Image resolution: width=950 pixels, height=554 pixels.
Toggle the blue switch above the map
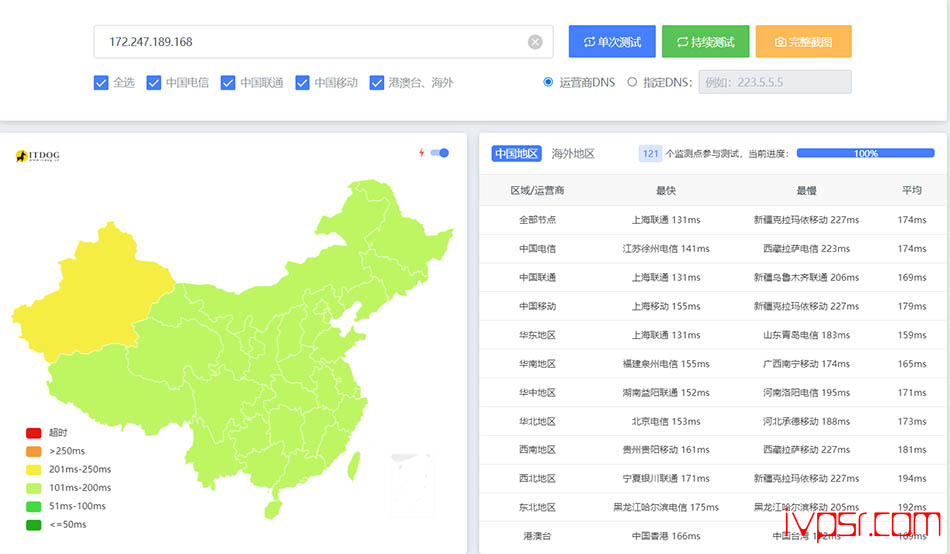pos(440,153)
